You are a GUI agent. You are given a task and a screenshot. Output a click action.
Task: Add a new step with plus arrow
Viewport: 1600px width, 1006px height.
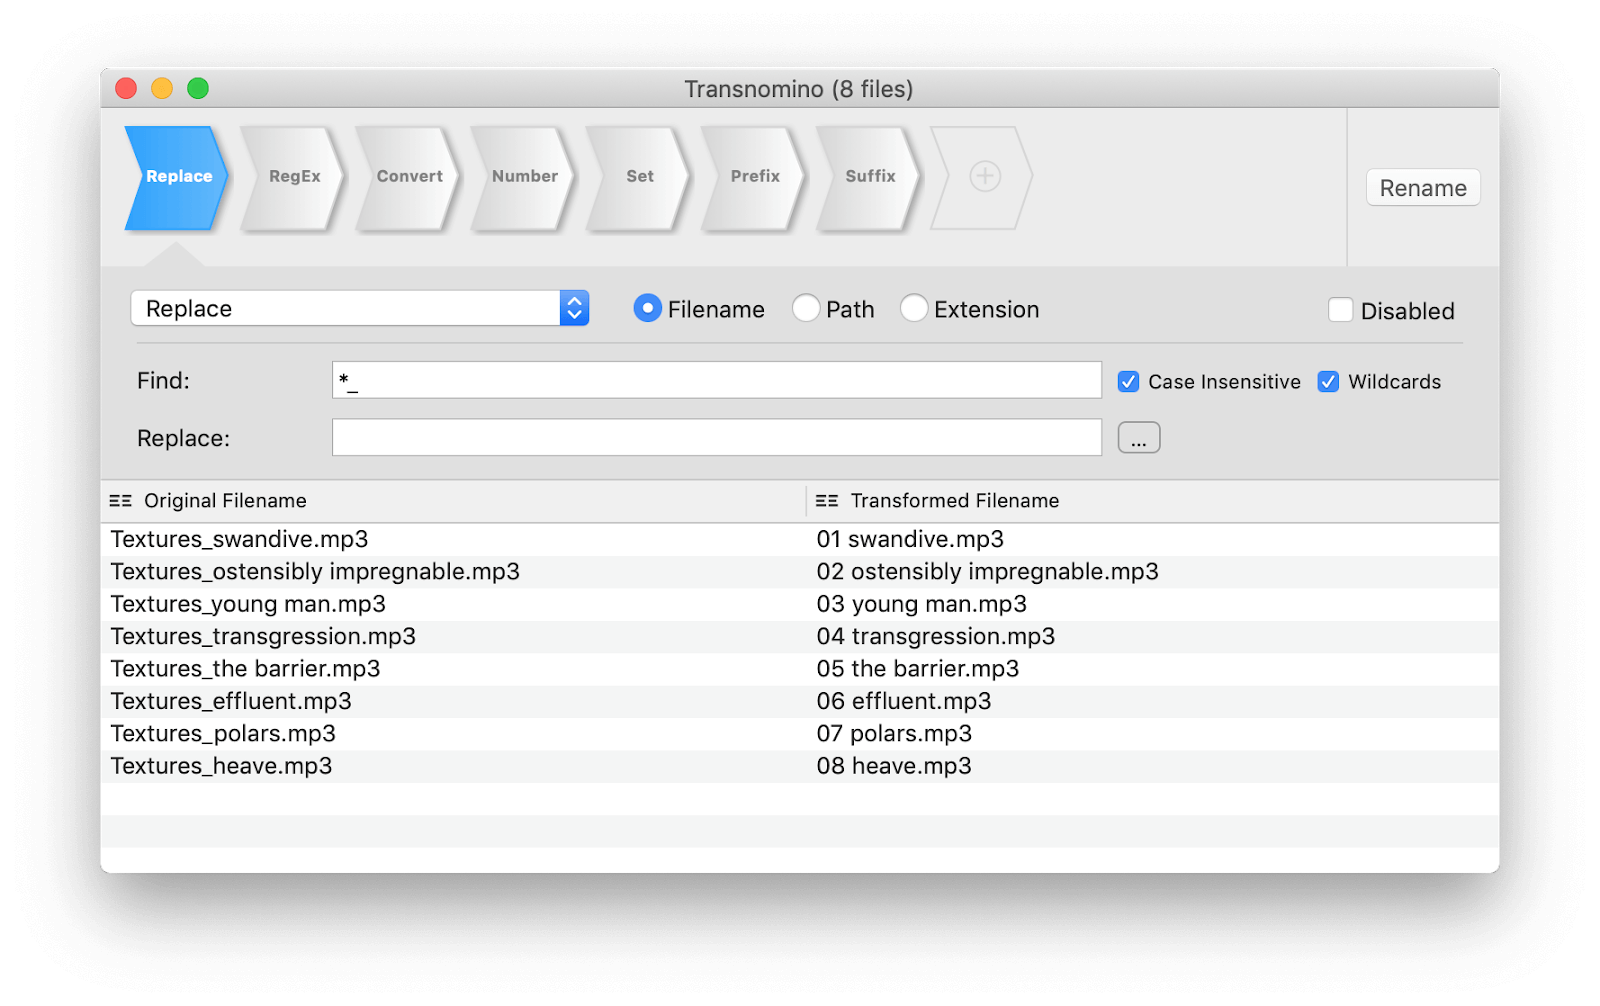[x=984, y=177]
